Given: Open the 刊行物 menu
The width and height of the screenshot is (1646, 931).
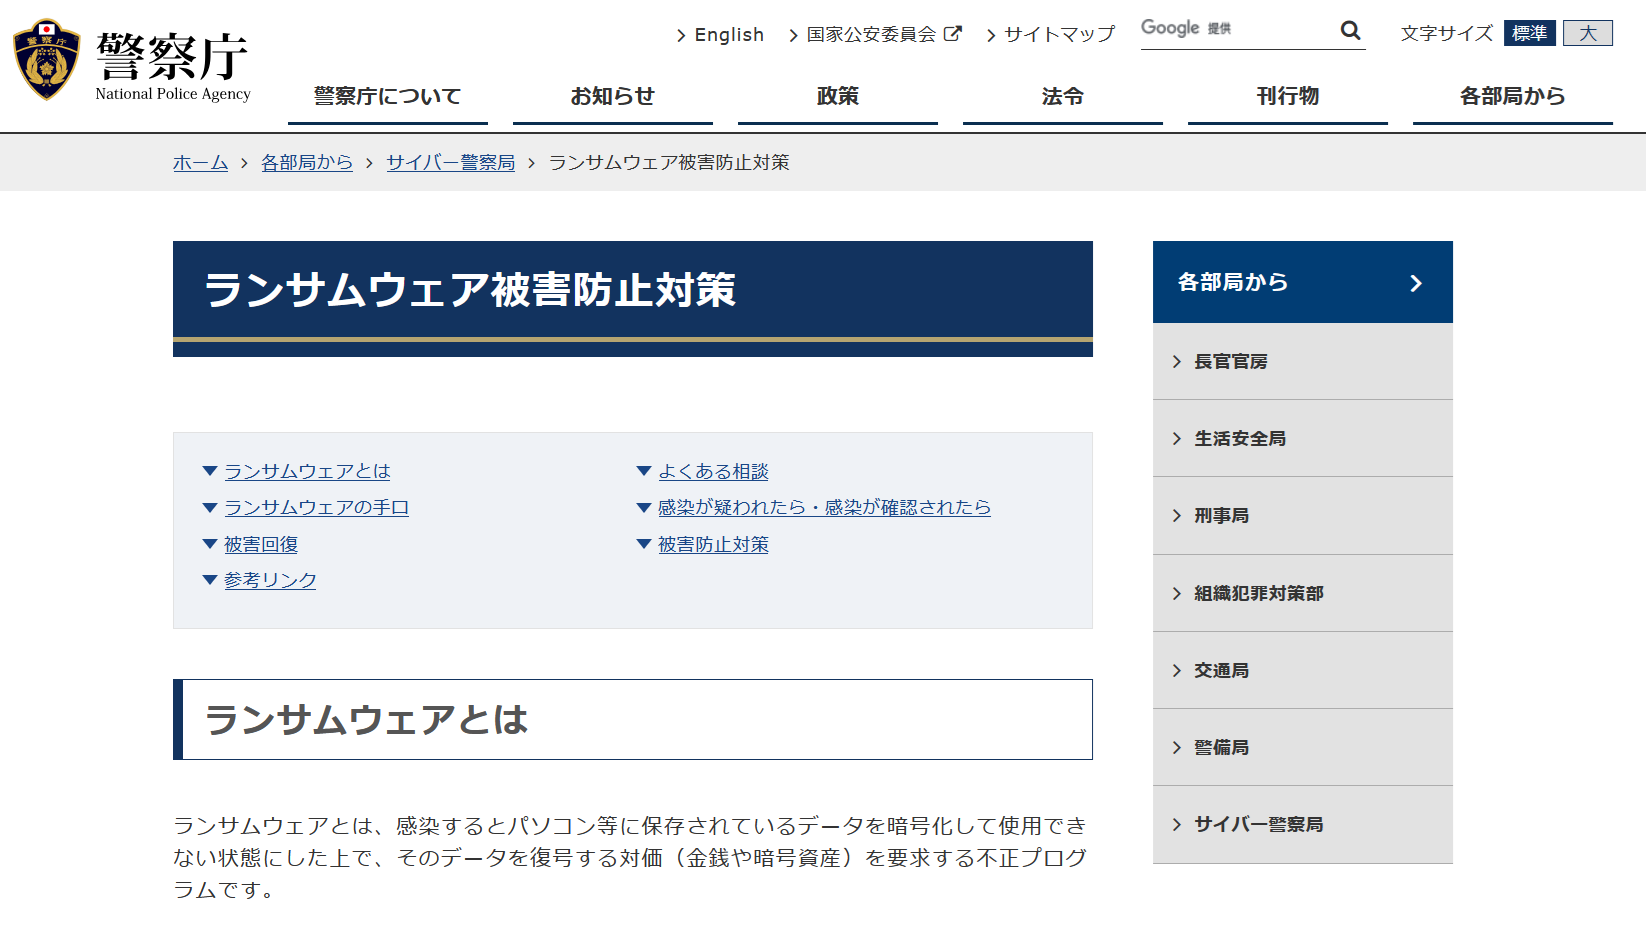Looking at the screenshot, I should pos(1288,97).
